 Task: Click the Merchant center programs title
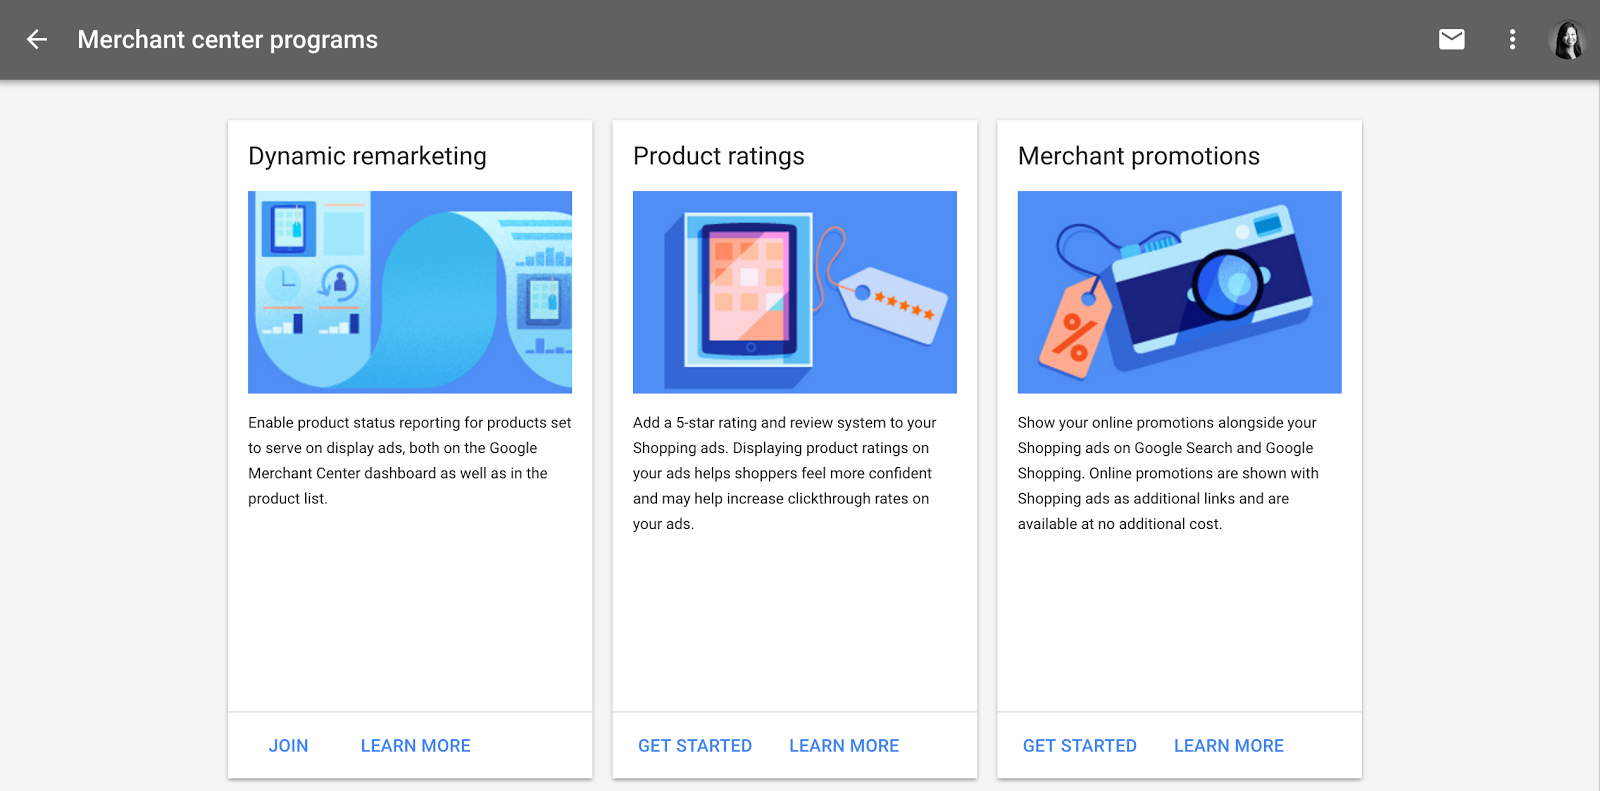pyautogui.click(x=228, y=40)
